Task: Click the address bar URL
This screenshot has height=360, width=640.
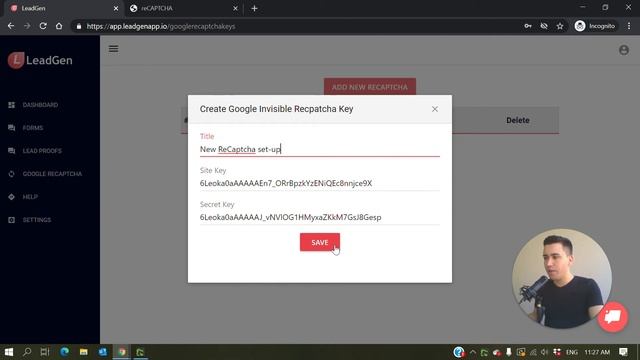Action: pyautogui.click(x=161, y=26)
